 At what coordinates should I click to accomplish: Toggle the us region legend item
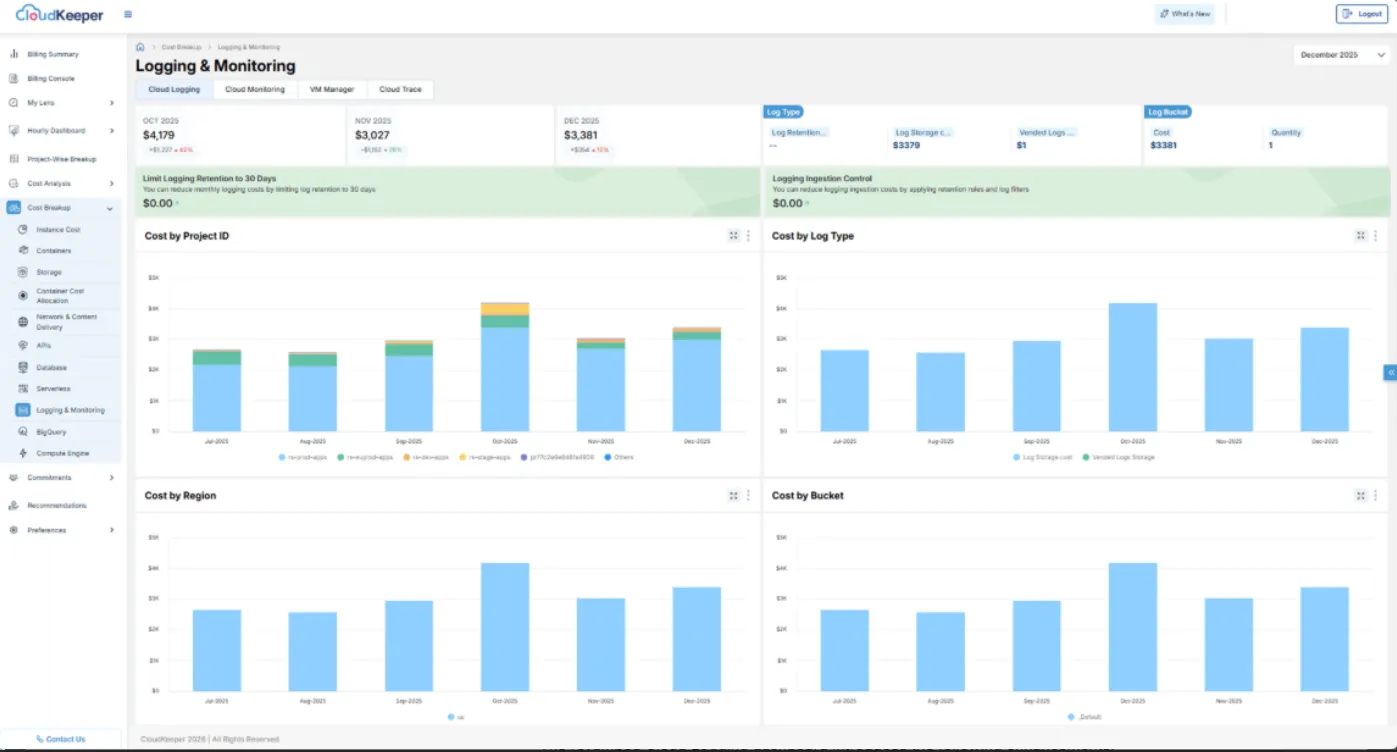457,717
